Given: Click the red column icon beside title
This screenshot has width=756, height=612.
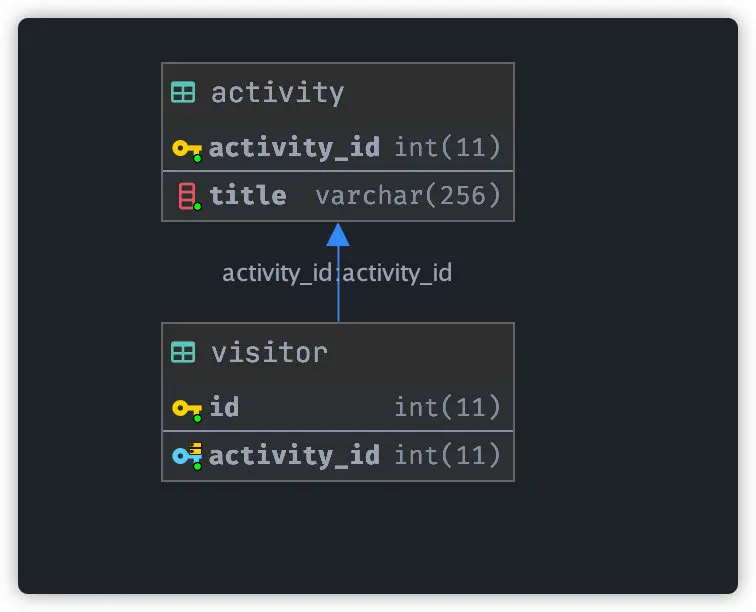Looking at the screenshot, I should coord(189,196).
